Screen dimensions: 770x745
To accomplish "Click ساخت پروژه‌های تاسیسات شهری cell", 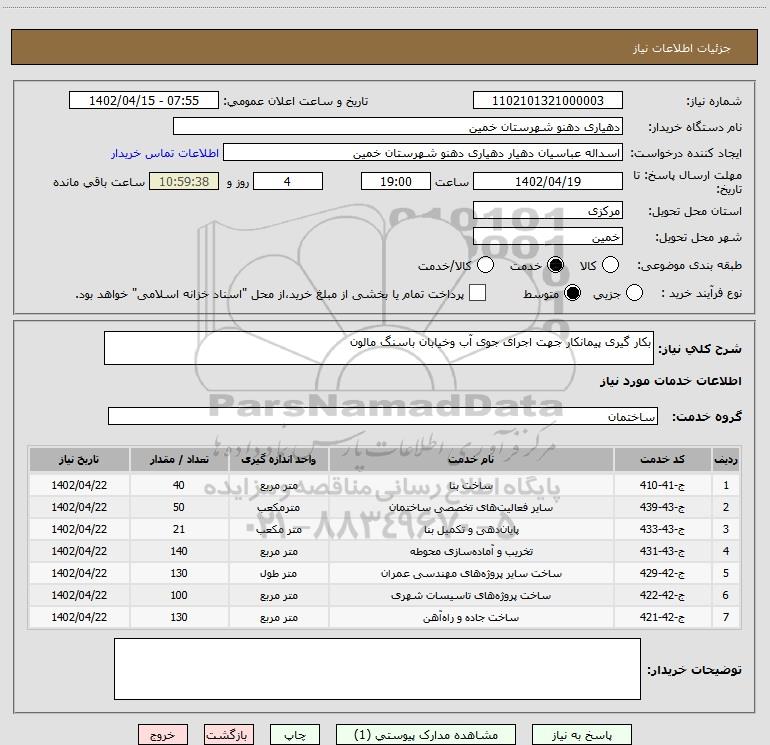I will click(x=471, y=595).
